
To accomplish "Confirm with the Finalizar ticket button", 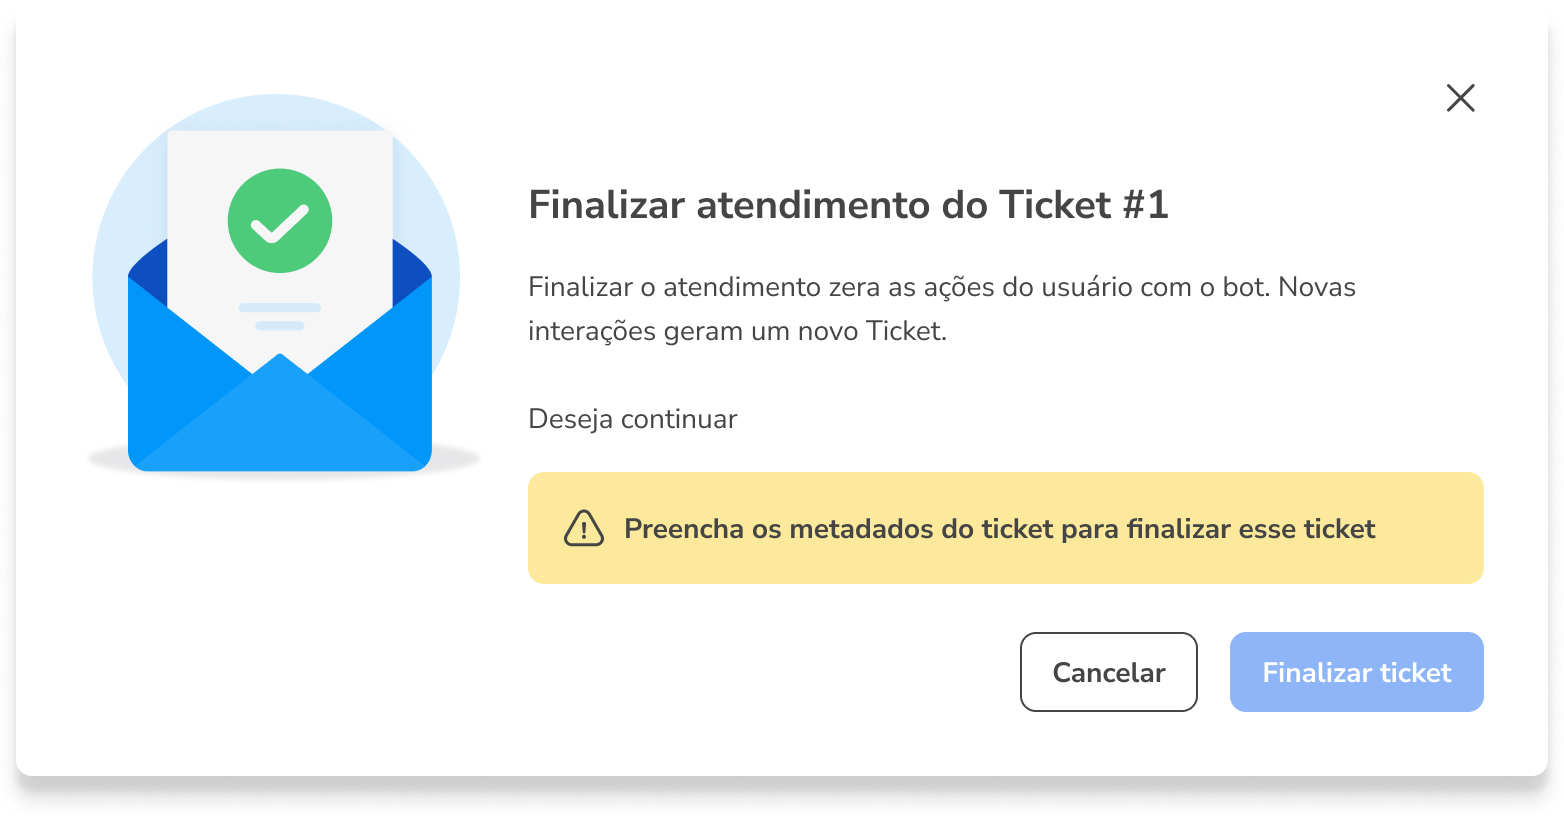I will (1356, 672).
